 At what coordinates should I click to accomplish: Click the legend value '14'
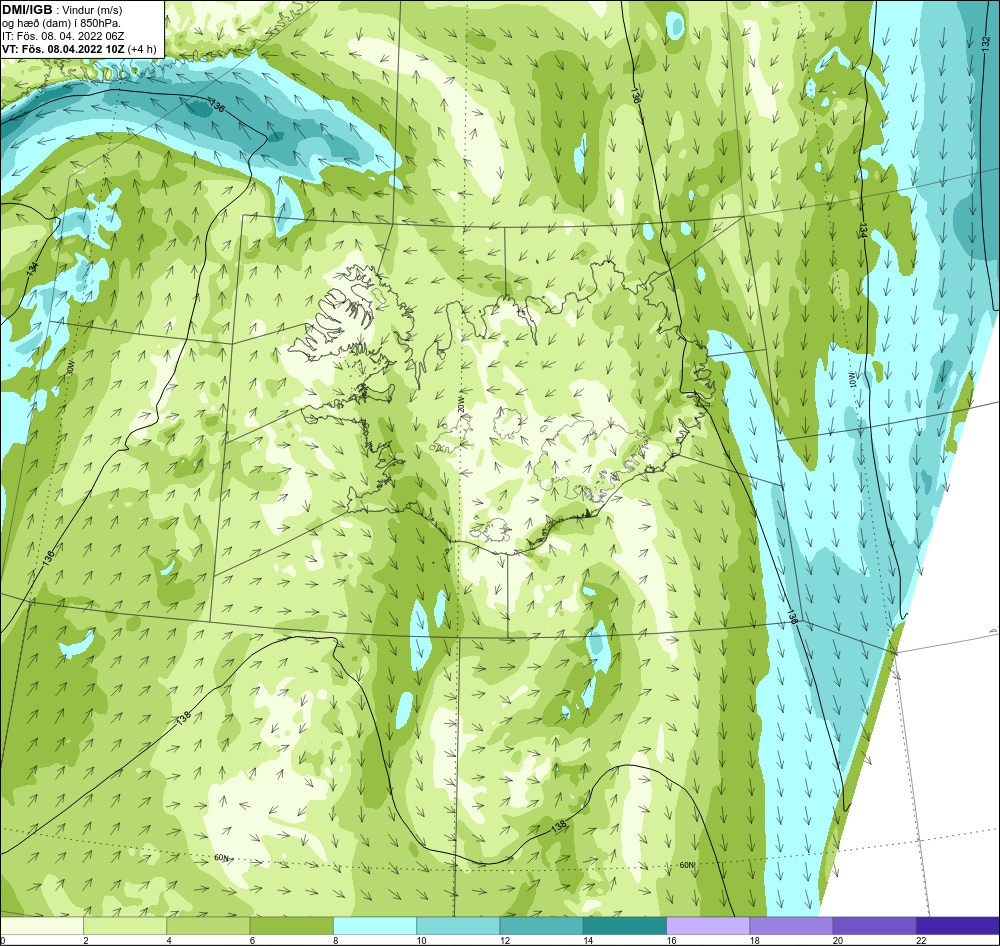(587, 940)
